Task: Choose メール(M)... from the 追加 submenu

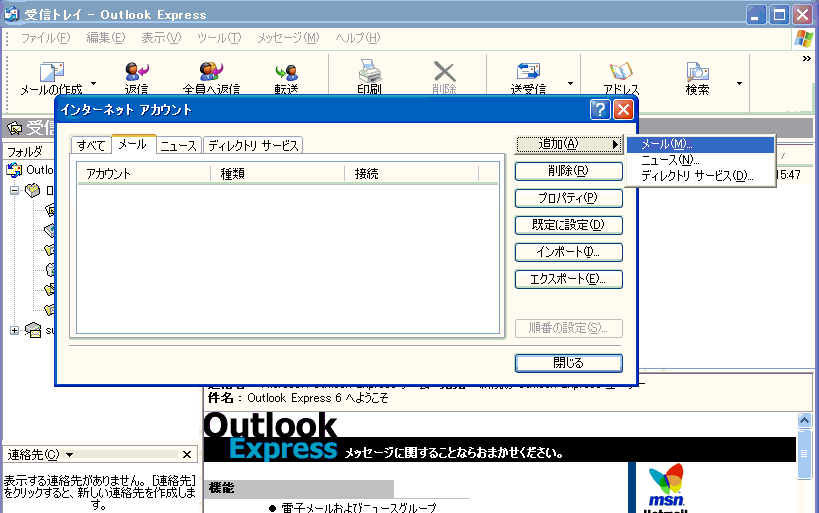Action: 667,145
